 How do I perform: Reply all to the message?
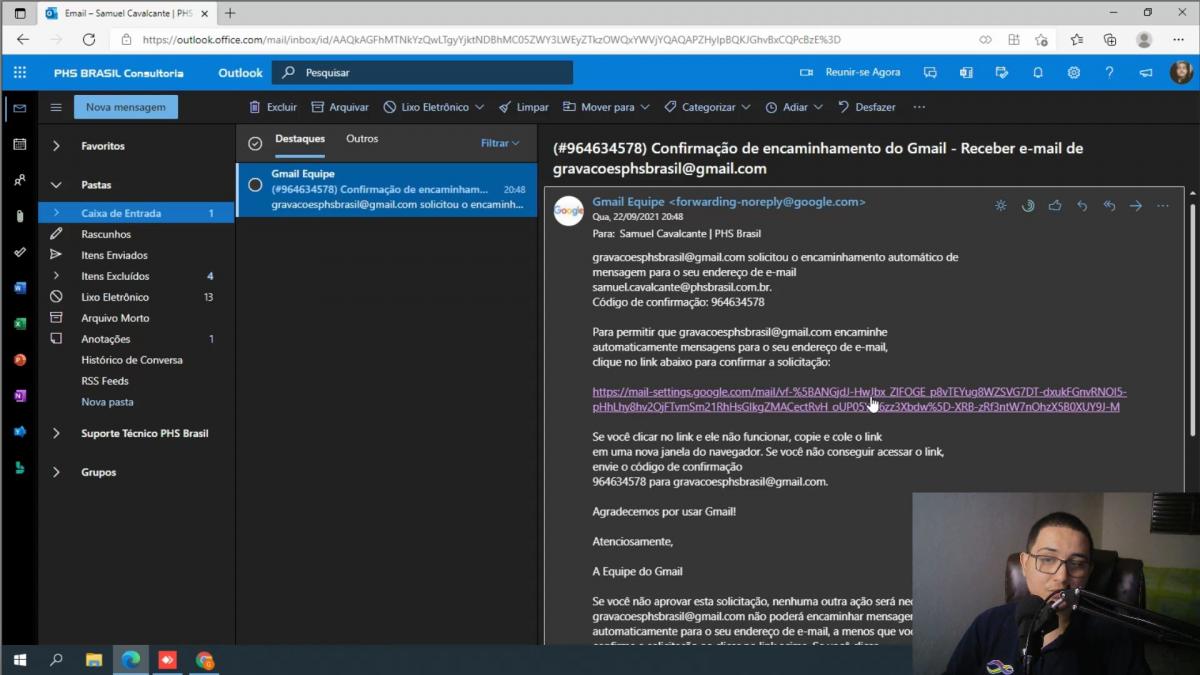point(1109,206)
